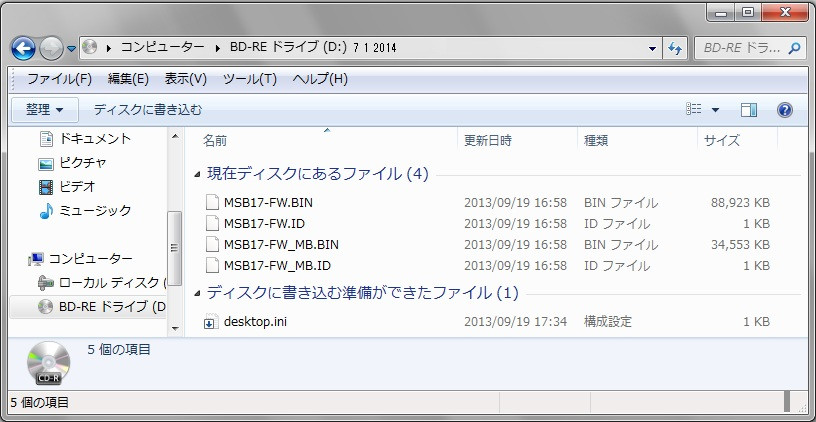Open the ツール(T) menu
The width and height of the screenshot is (816, 422).
pyautogui.click(x=249, y=79)
